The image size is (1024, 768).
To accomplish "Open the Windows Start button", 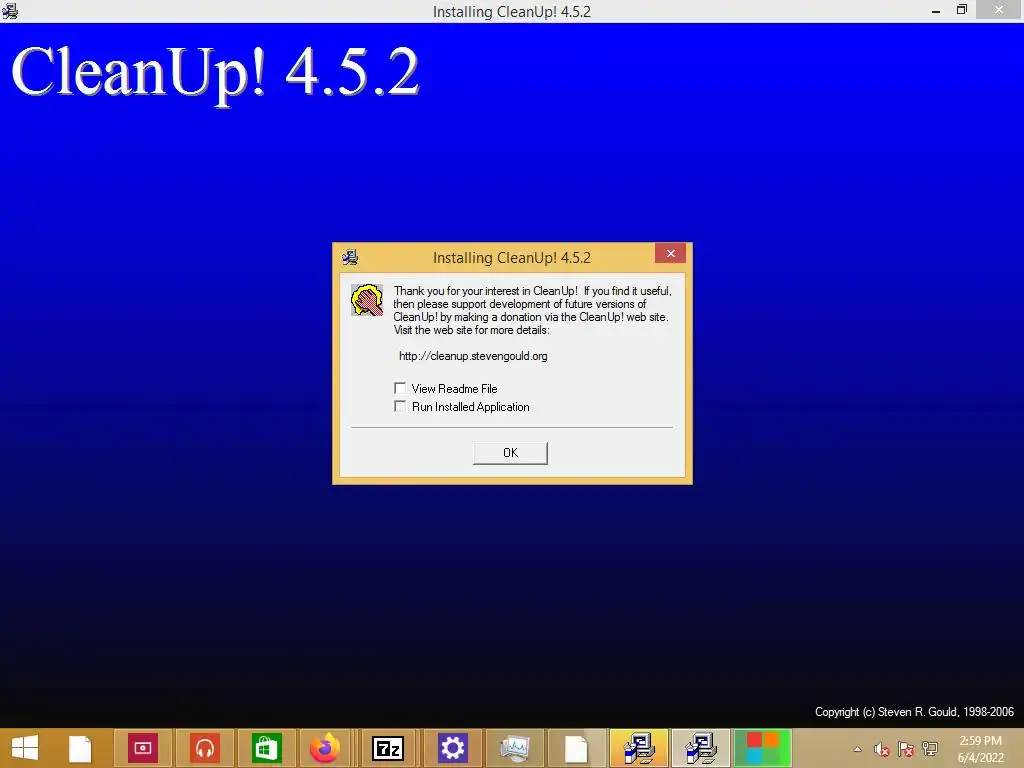I will click(25, 748).
